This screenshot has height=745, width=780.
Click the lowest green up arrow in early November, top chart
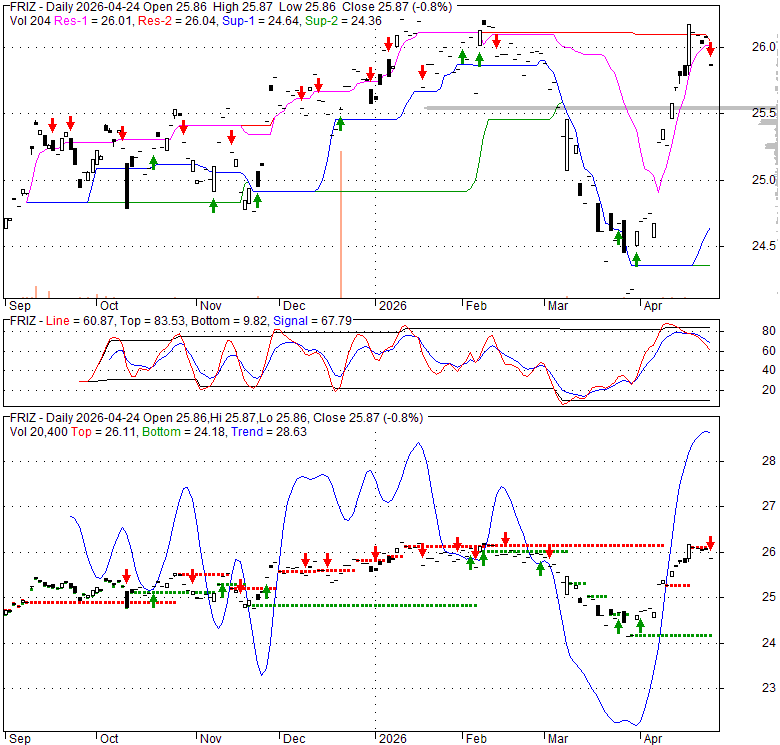(x=213, y=205)
